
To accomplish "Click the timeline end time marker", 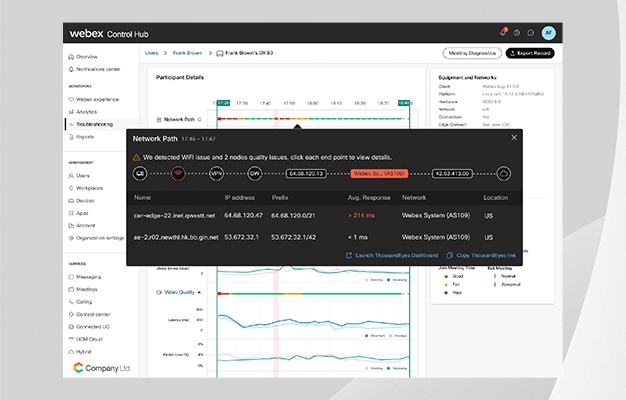I will tap(404, 103).
